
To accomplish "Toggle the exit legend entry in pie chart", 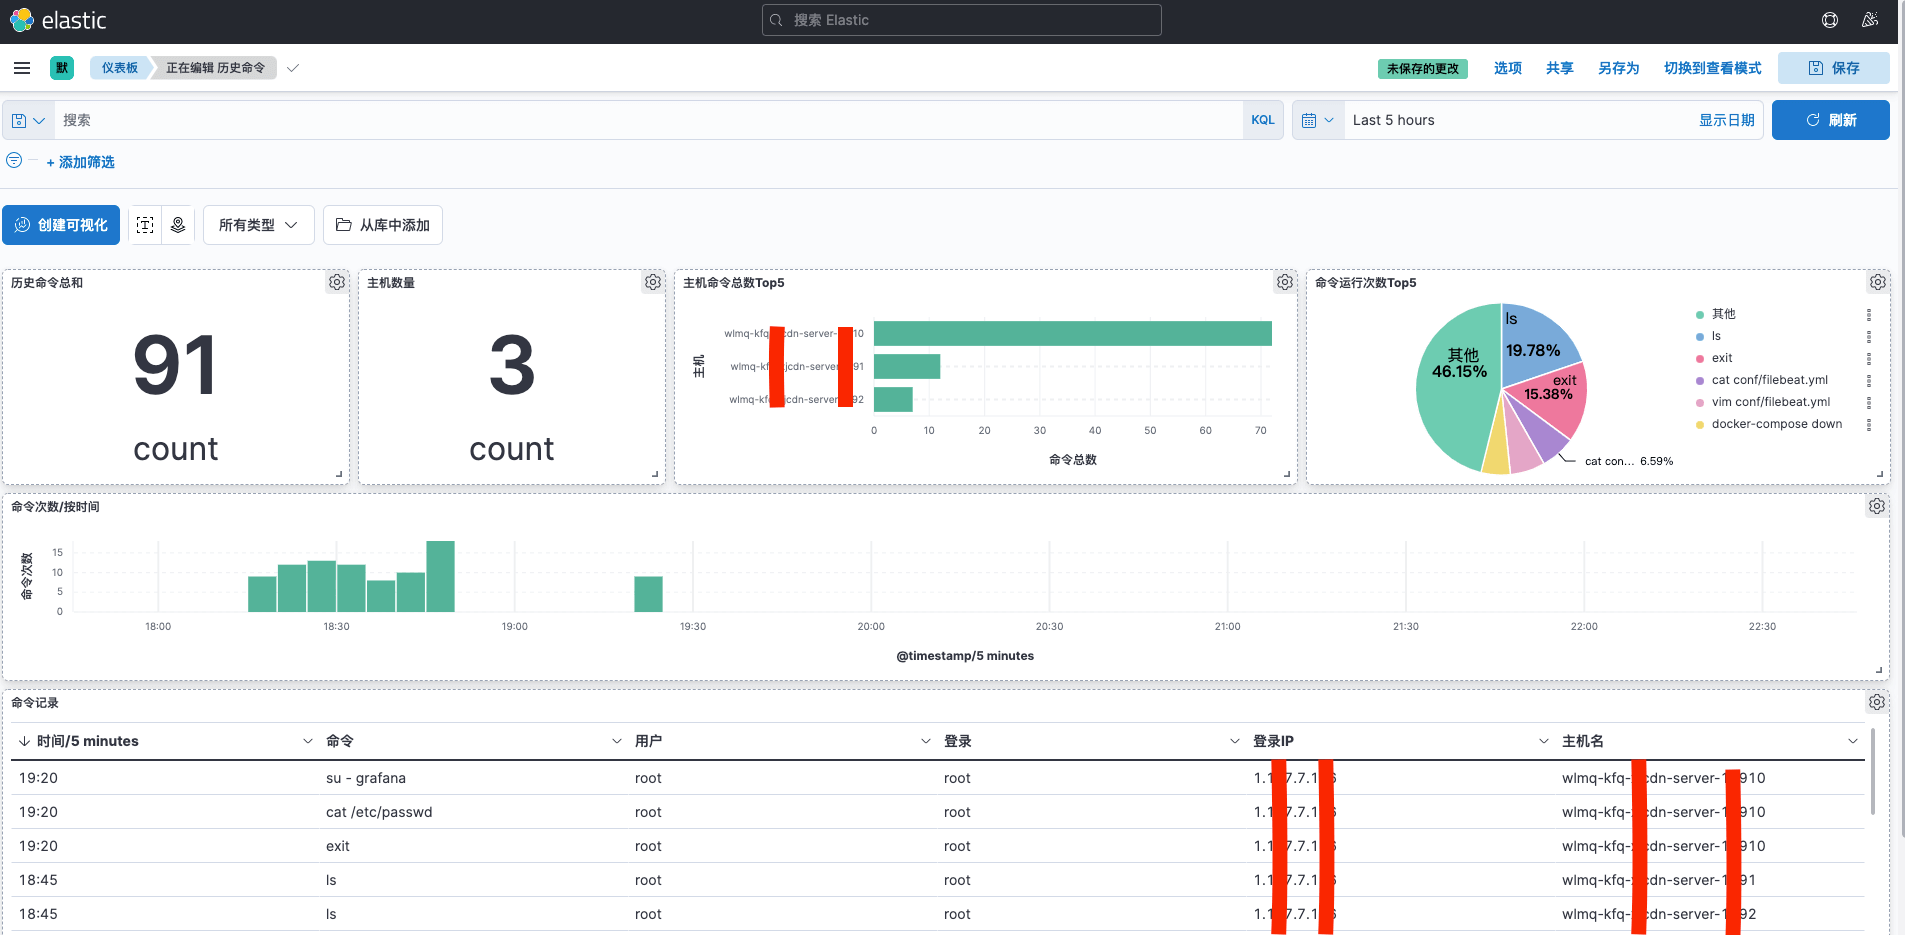I will [1721, 358].
